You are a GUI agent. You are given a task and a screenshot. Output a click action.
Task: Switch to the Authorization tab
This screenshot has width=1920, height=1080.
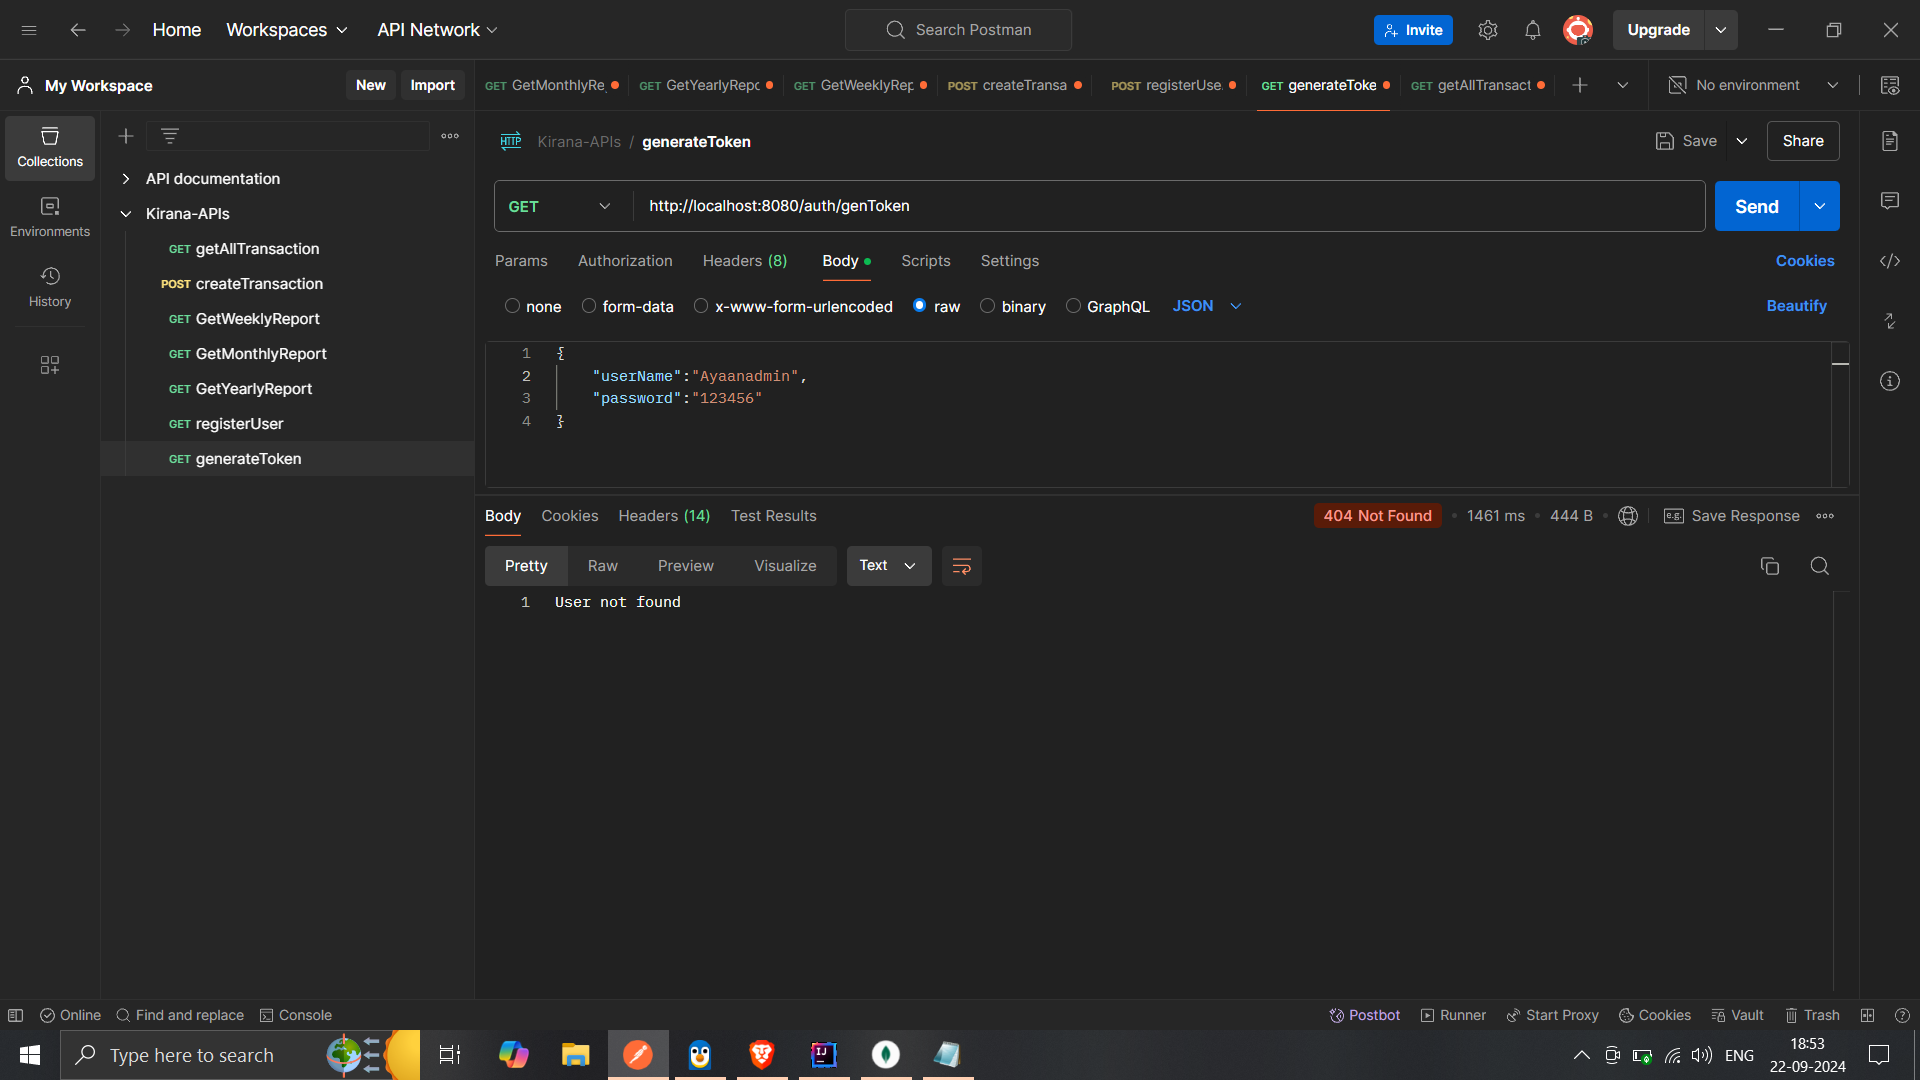(x=625, y=261)
